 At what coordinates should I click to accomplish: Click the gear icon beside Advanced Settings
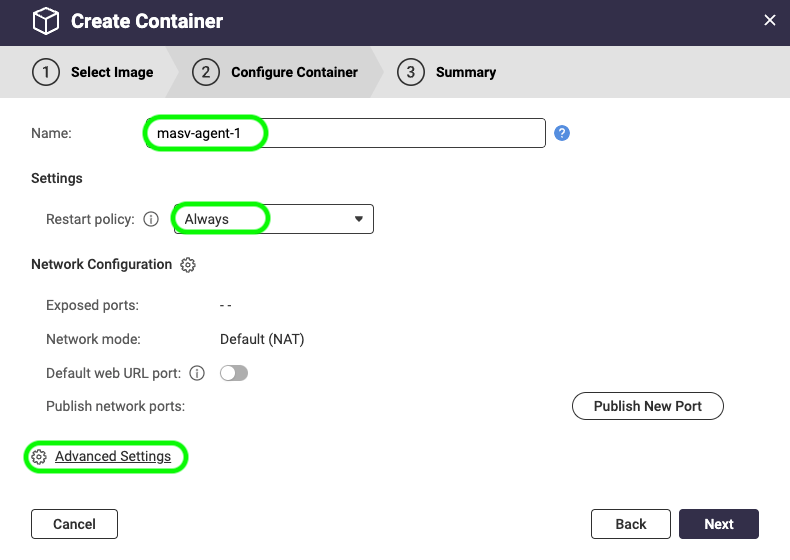tap(39, 457)
